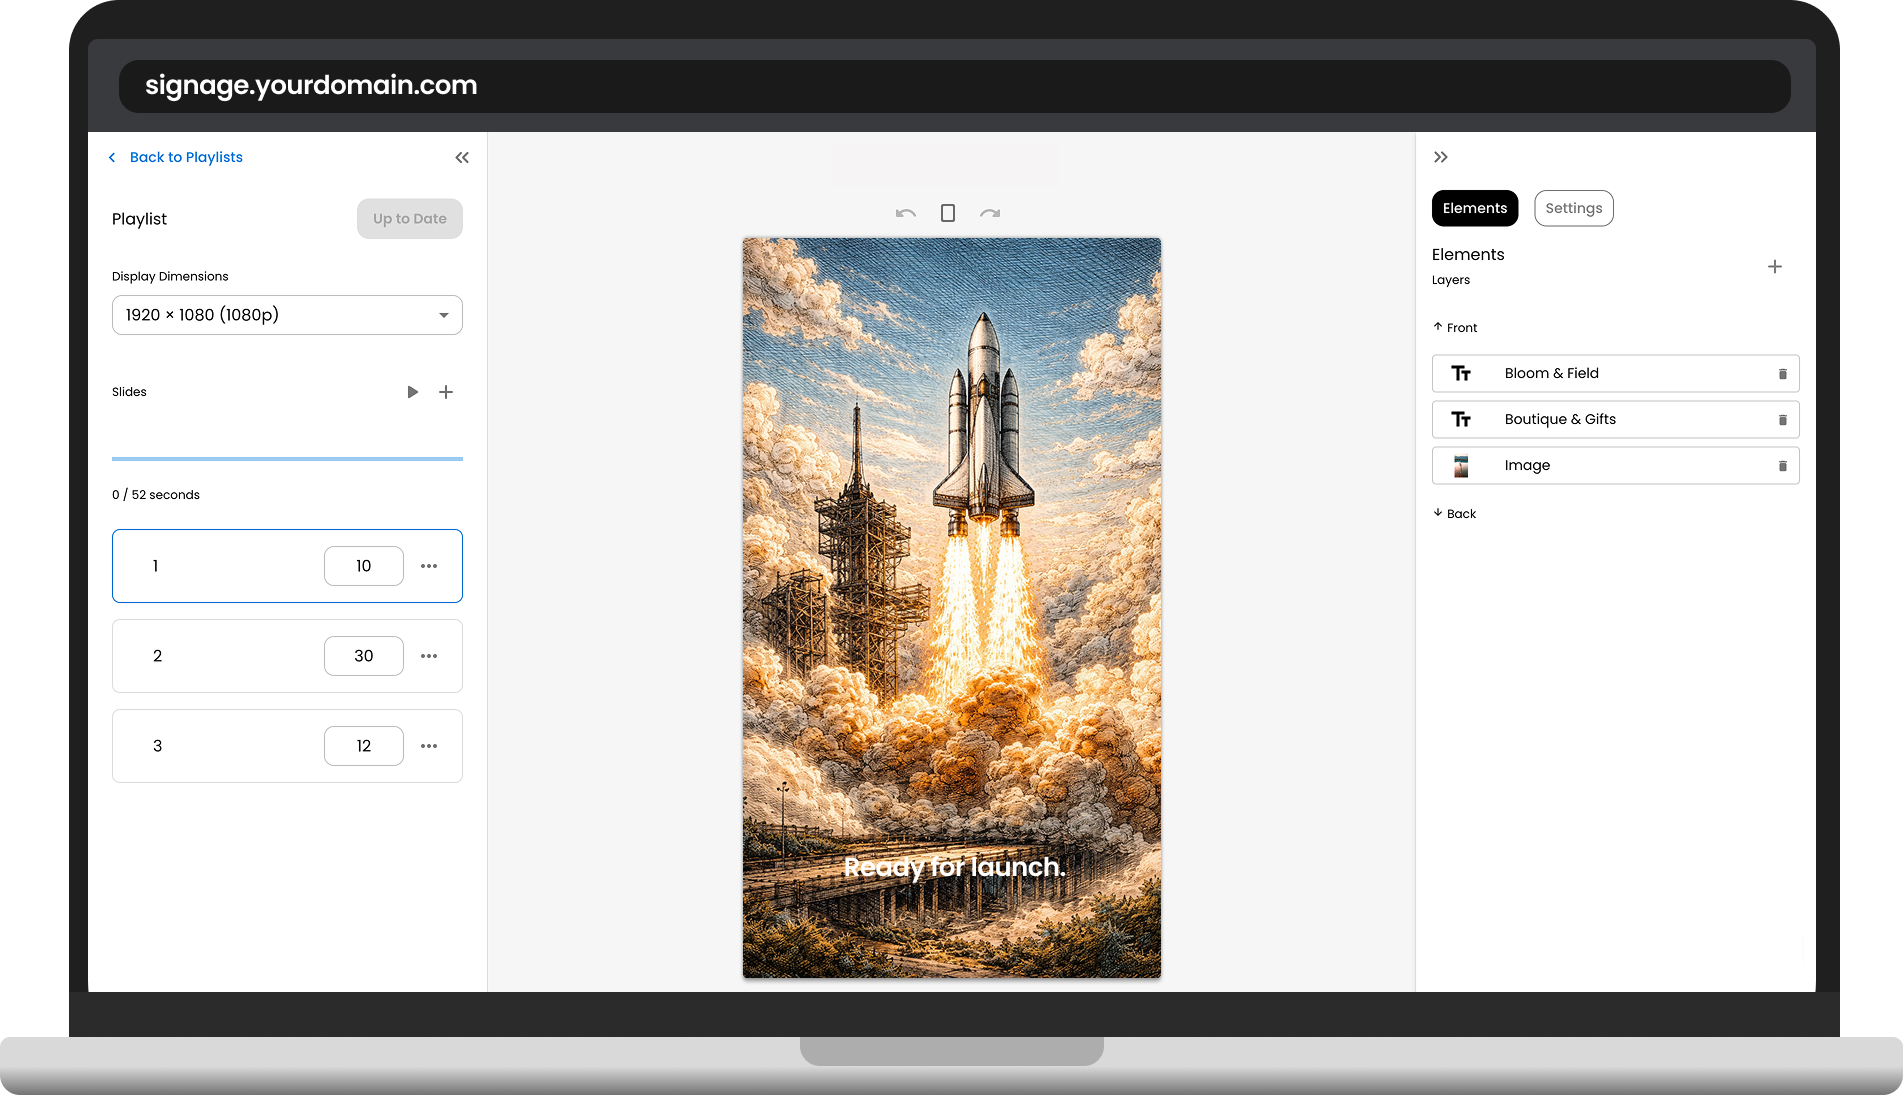Undo the last canvas change
The height and width of the screenshot is (1095, 1903).
[905, 213]
